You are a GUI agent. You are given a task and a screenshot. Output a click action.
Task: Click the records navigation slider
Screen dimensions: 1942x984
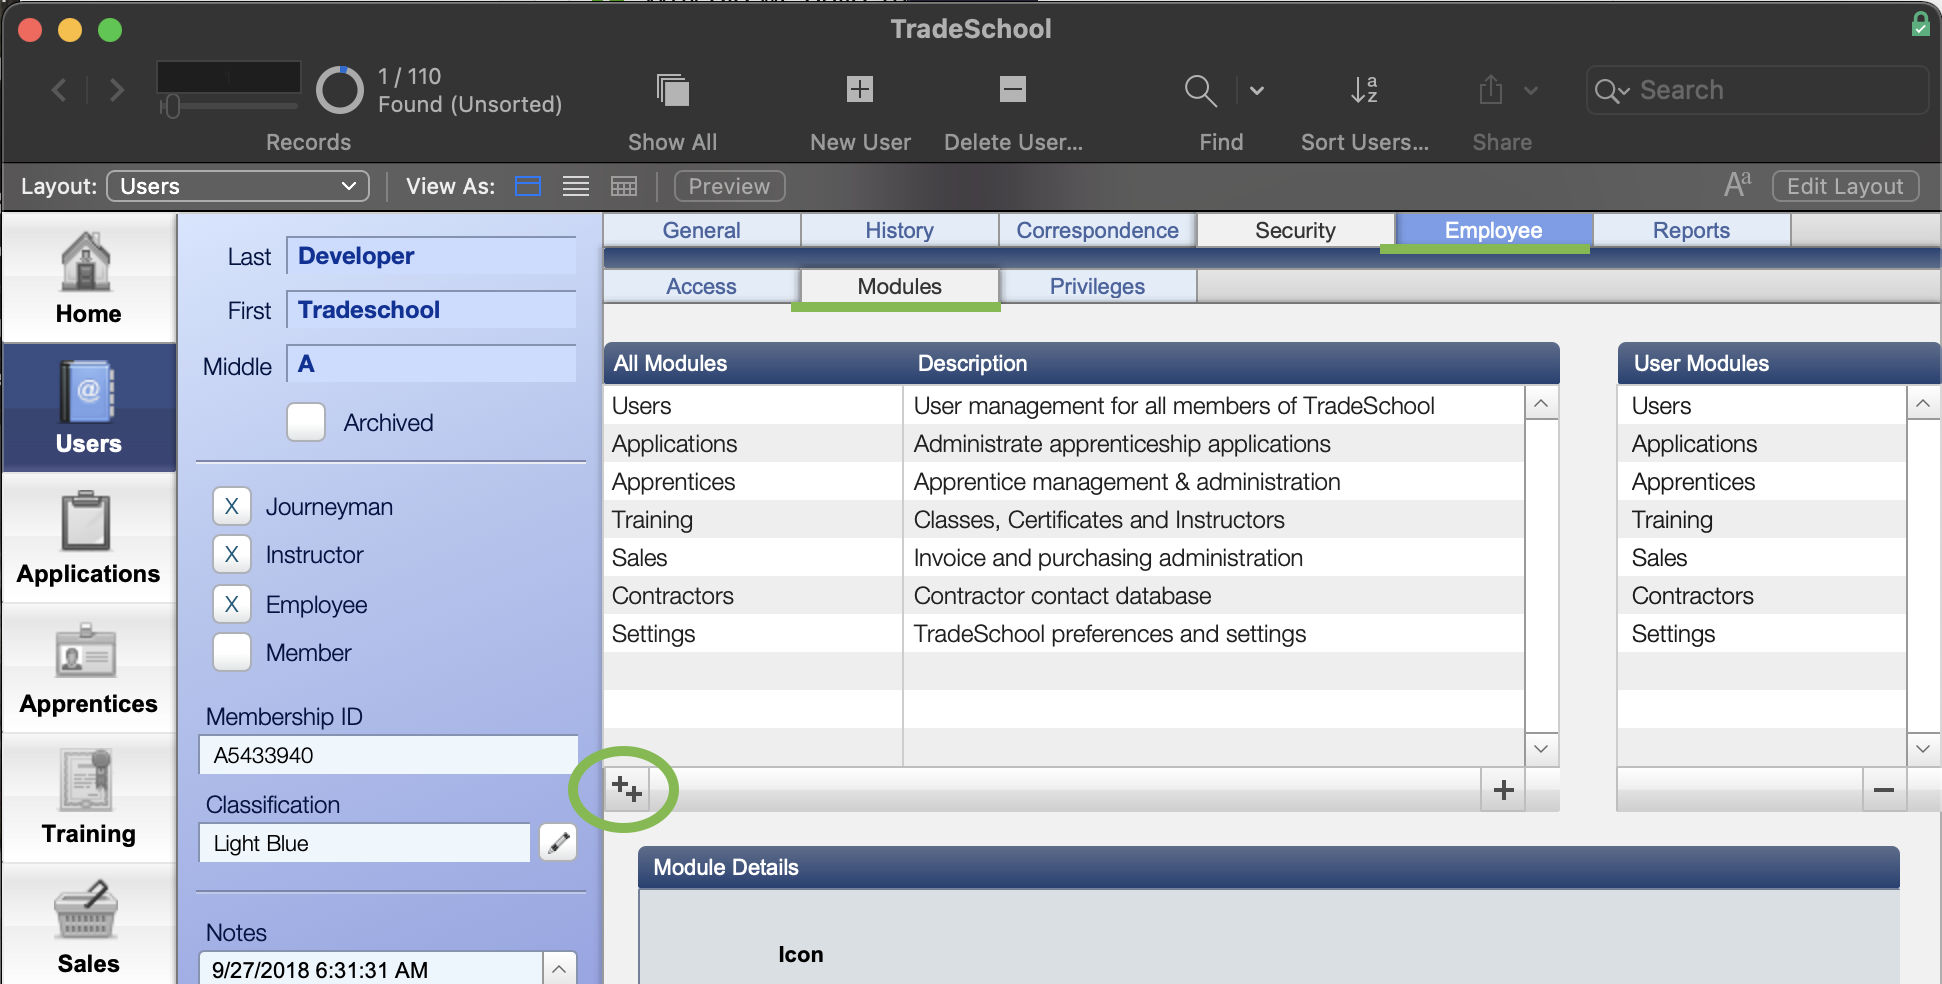click(229, 105)
